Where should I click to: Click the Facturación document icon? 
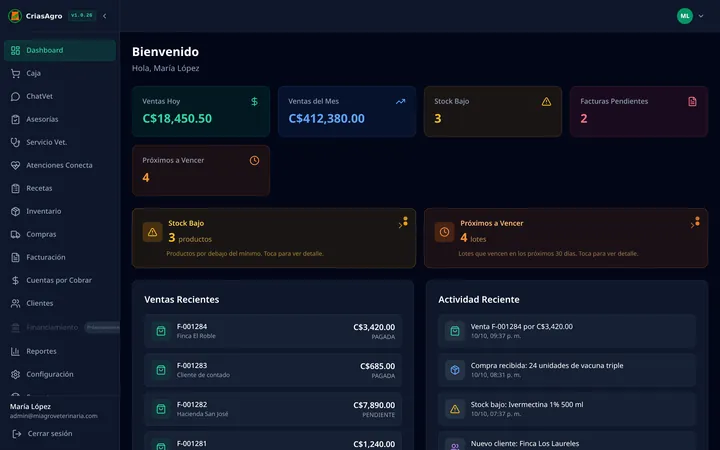16,257
